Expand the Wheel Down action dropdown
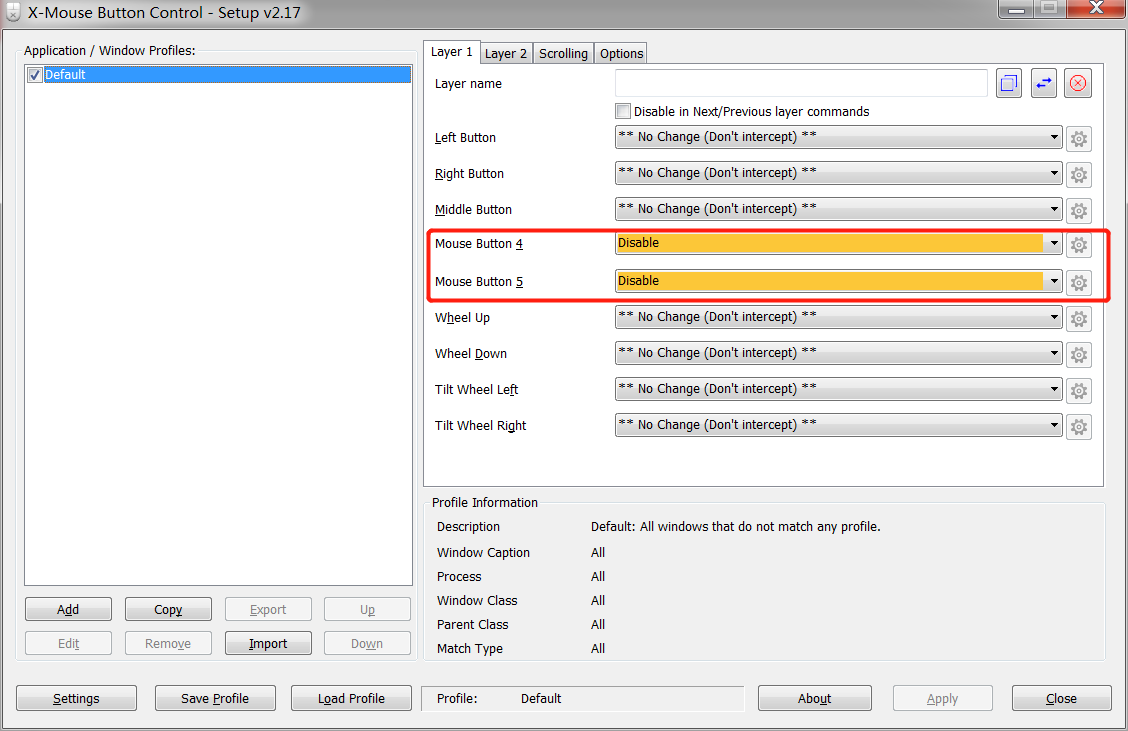 839,353
